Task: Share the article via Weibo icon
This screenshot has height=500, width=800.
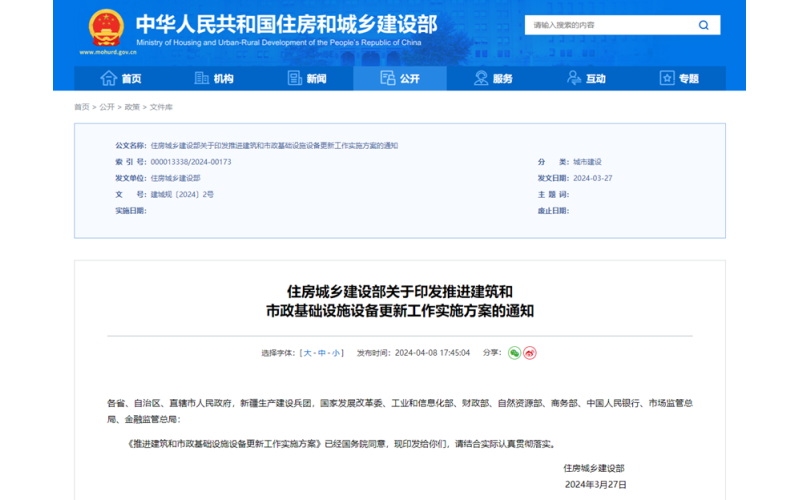Action: click(x=530, y=353)
